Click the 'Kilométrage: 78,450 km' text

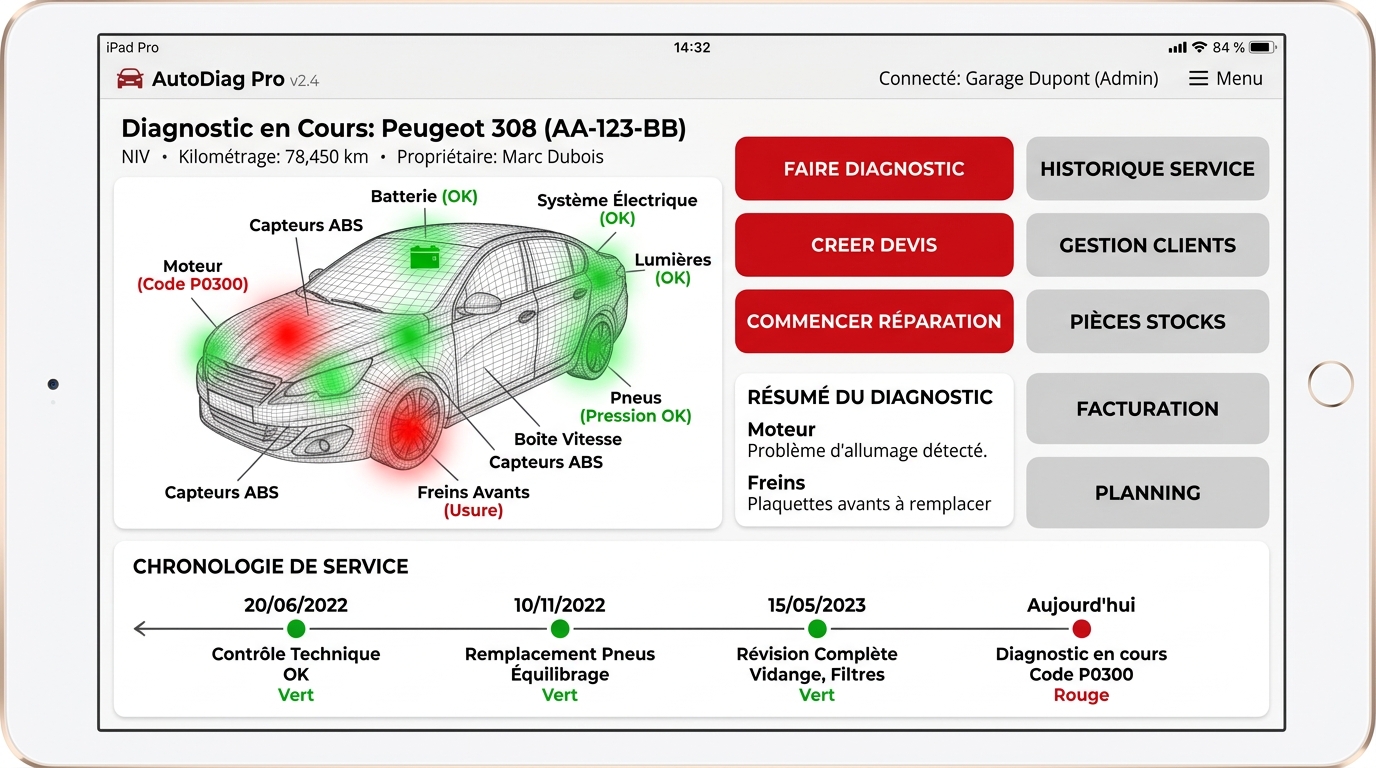tap(273, 157)
